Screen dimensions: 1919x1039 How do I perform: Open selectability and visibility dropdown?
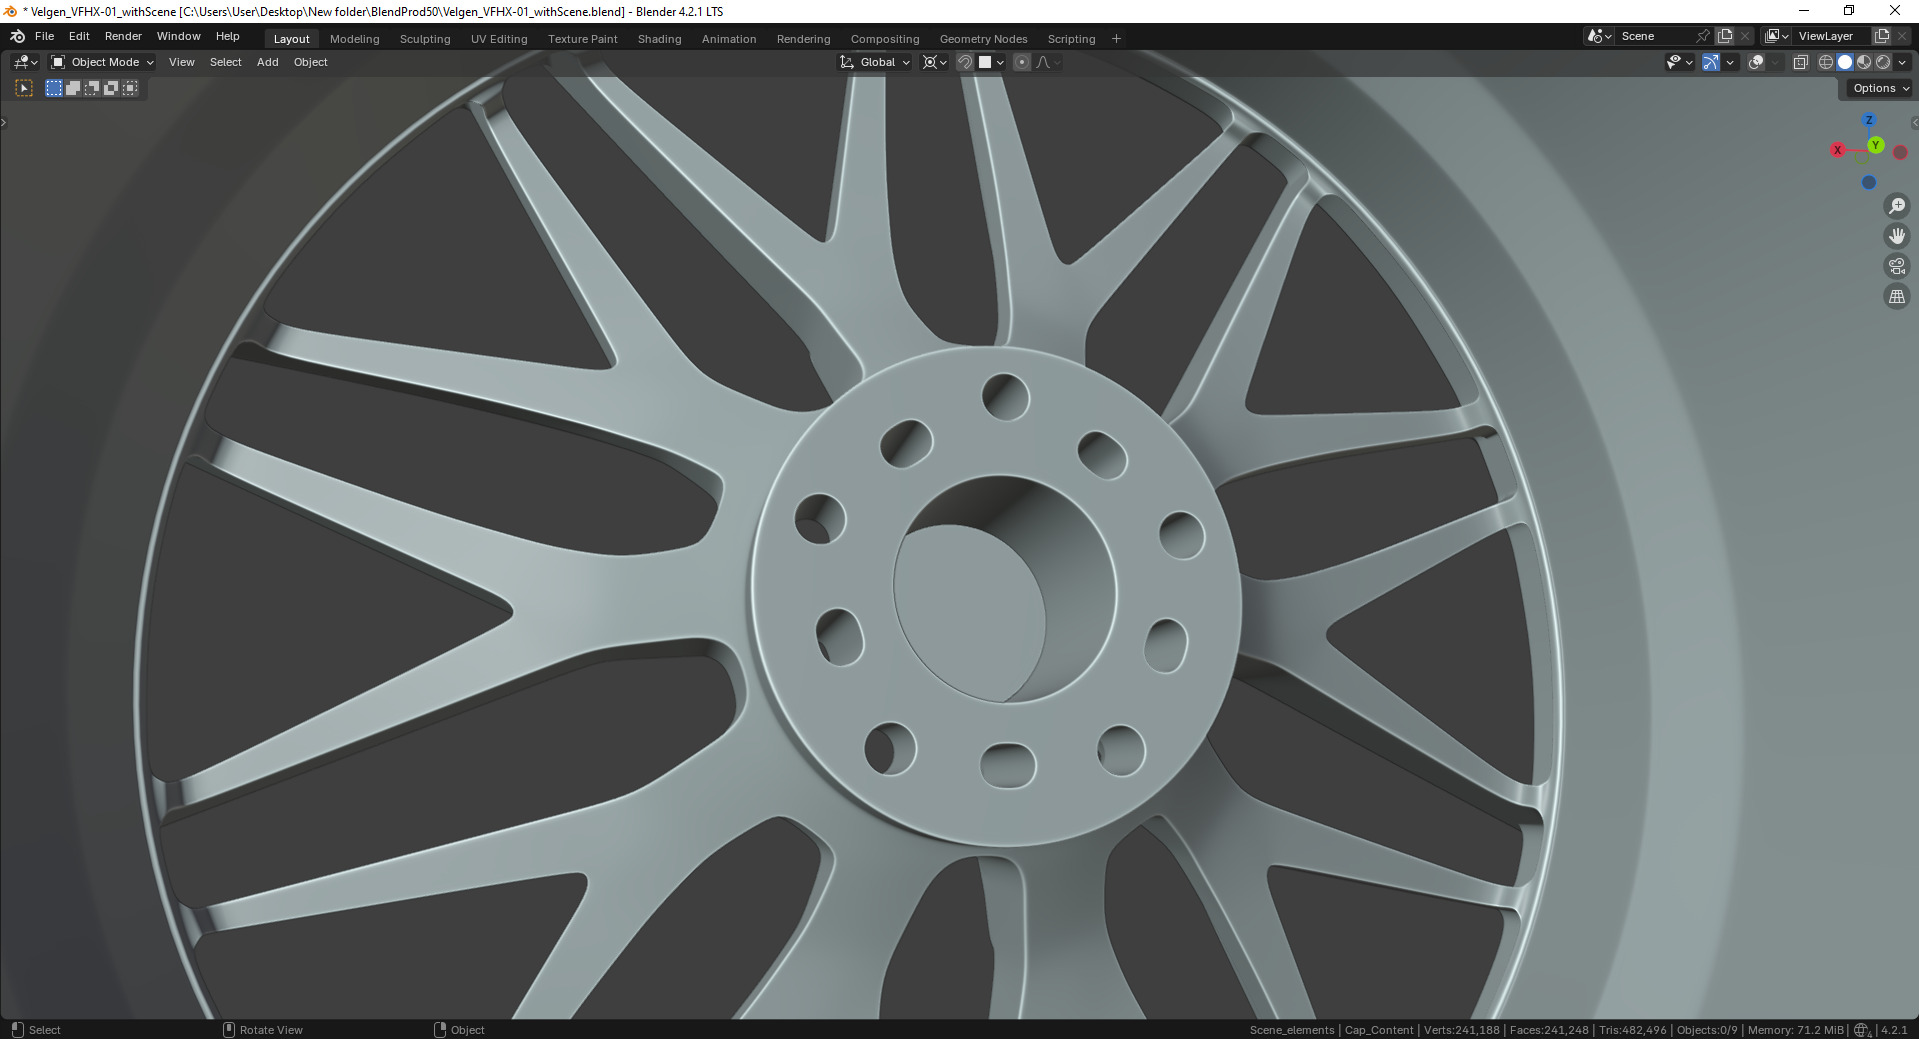[1679, 62]
